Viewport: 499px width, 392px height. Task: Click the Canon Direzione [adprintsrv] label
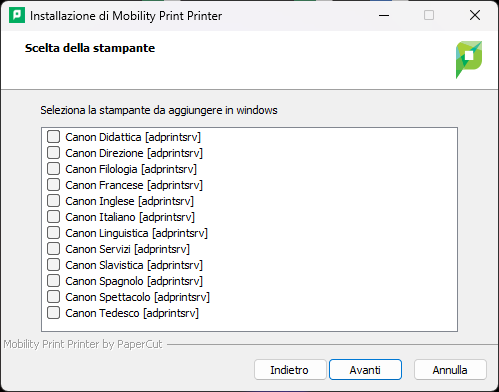tap(134, 153)
